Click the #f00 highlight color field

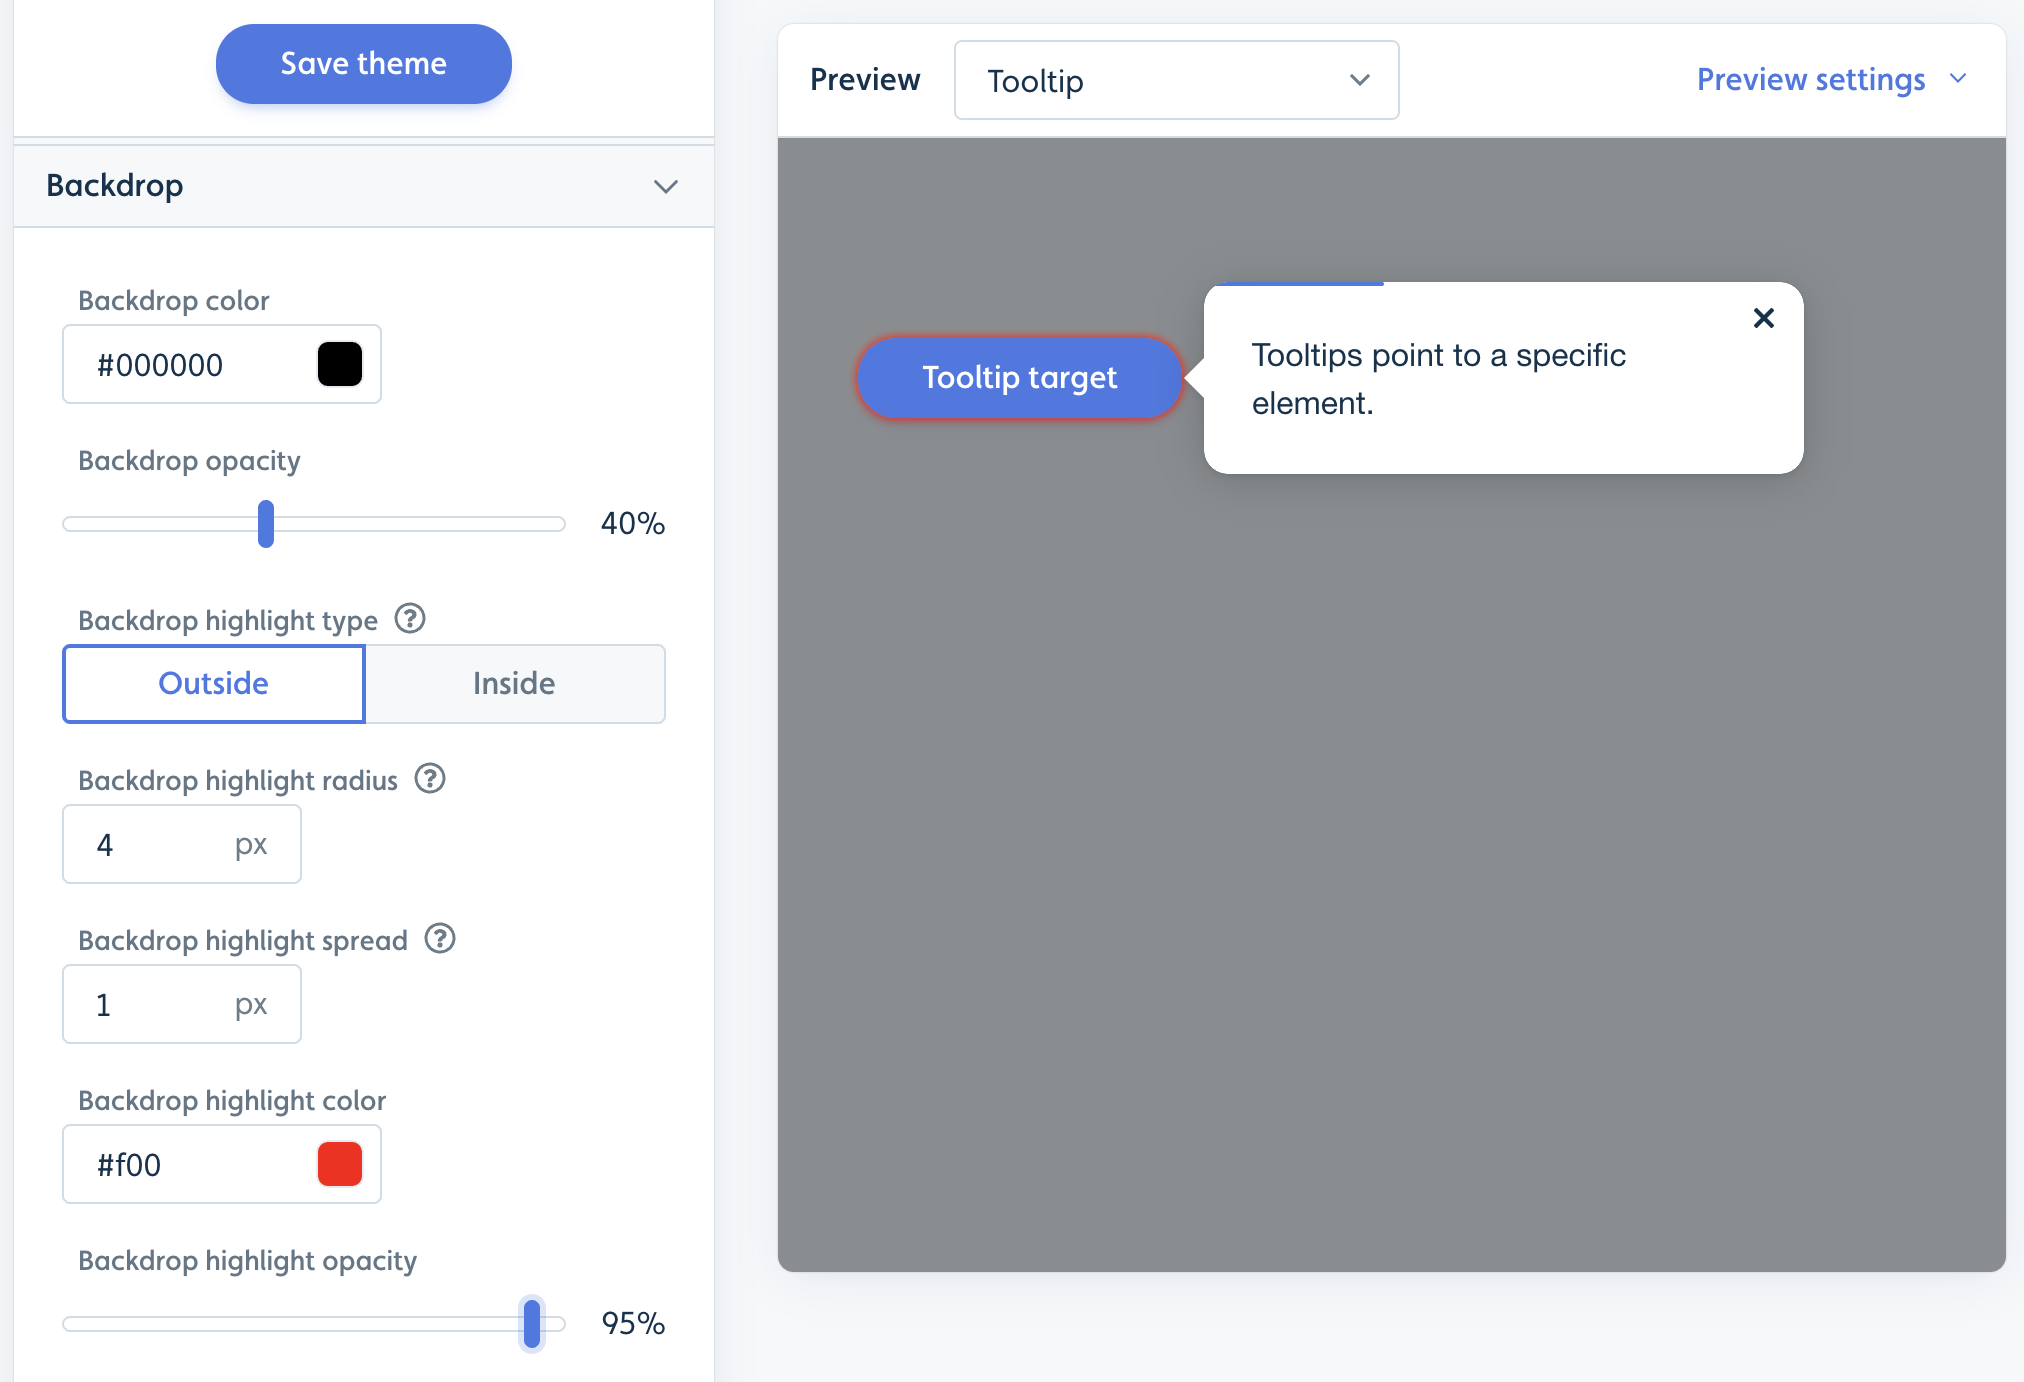[222, 1164]
